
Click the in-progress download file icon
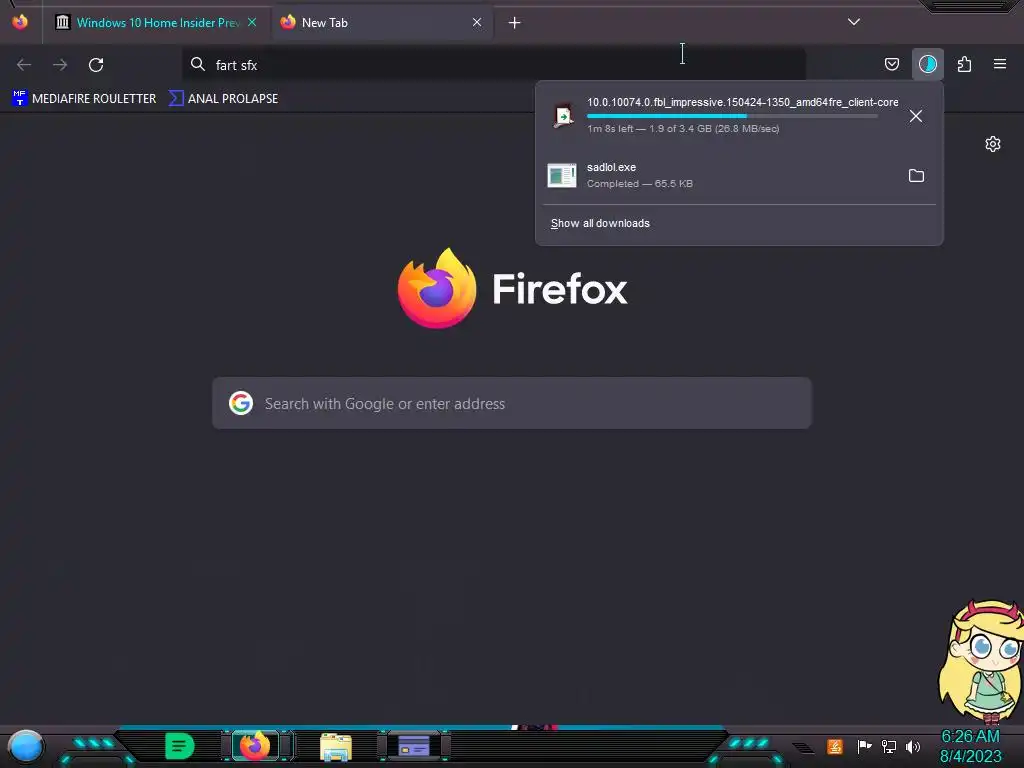[x=563, y=116]
